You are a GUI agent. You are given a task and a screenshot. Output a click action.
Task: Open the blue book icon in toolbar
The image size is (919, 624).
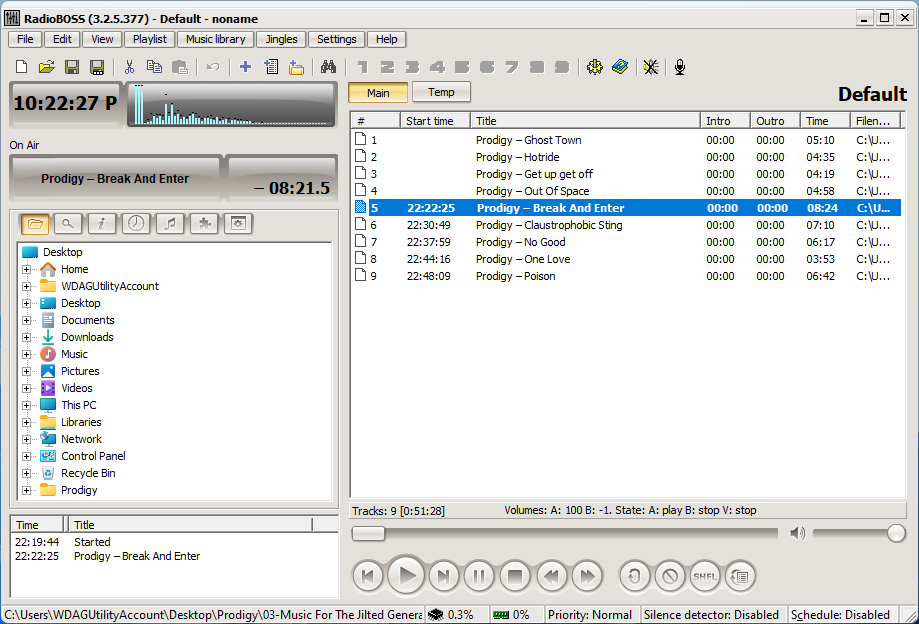(620, 67)
